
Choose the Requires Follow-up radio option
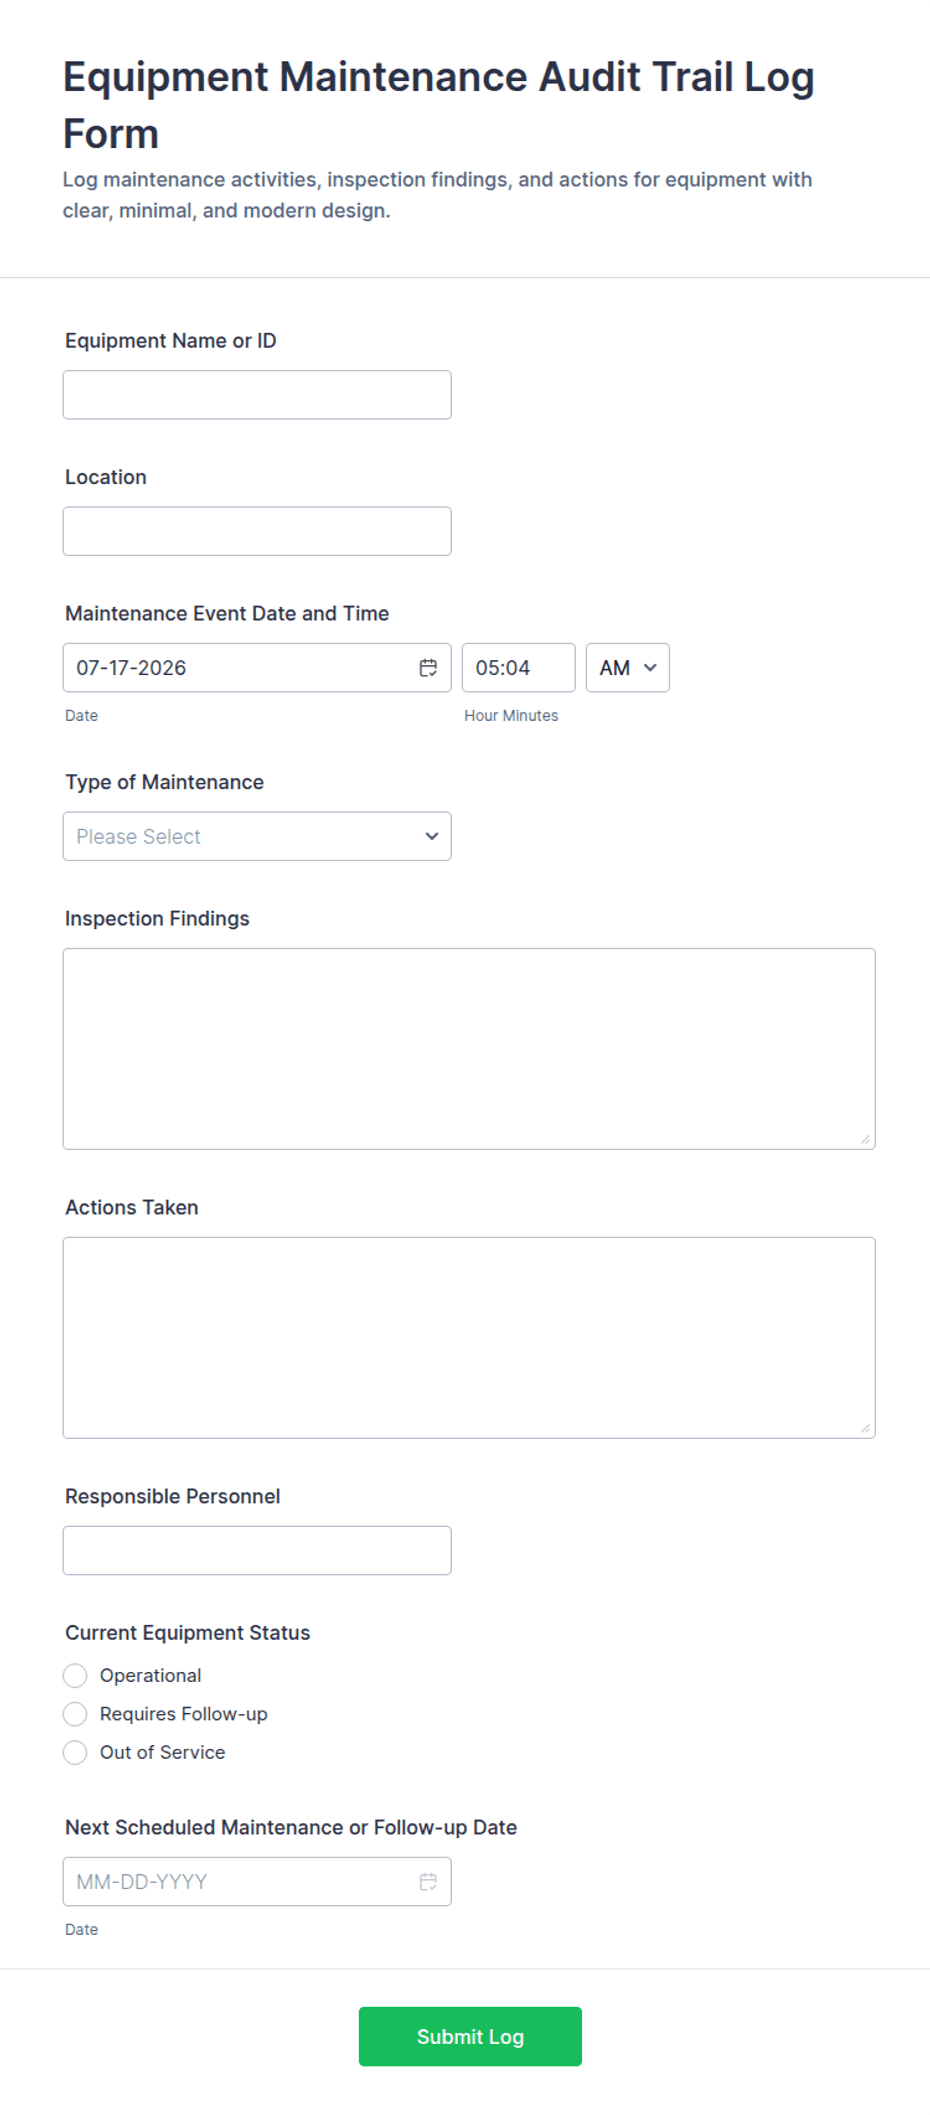click(75, 1714)
